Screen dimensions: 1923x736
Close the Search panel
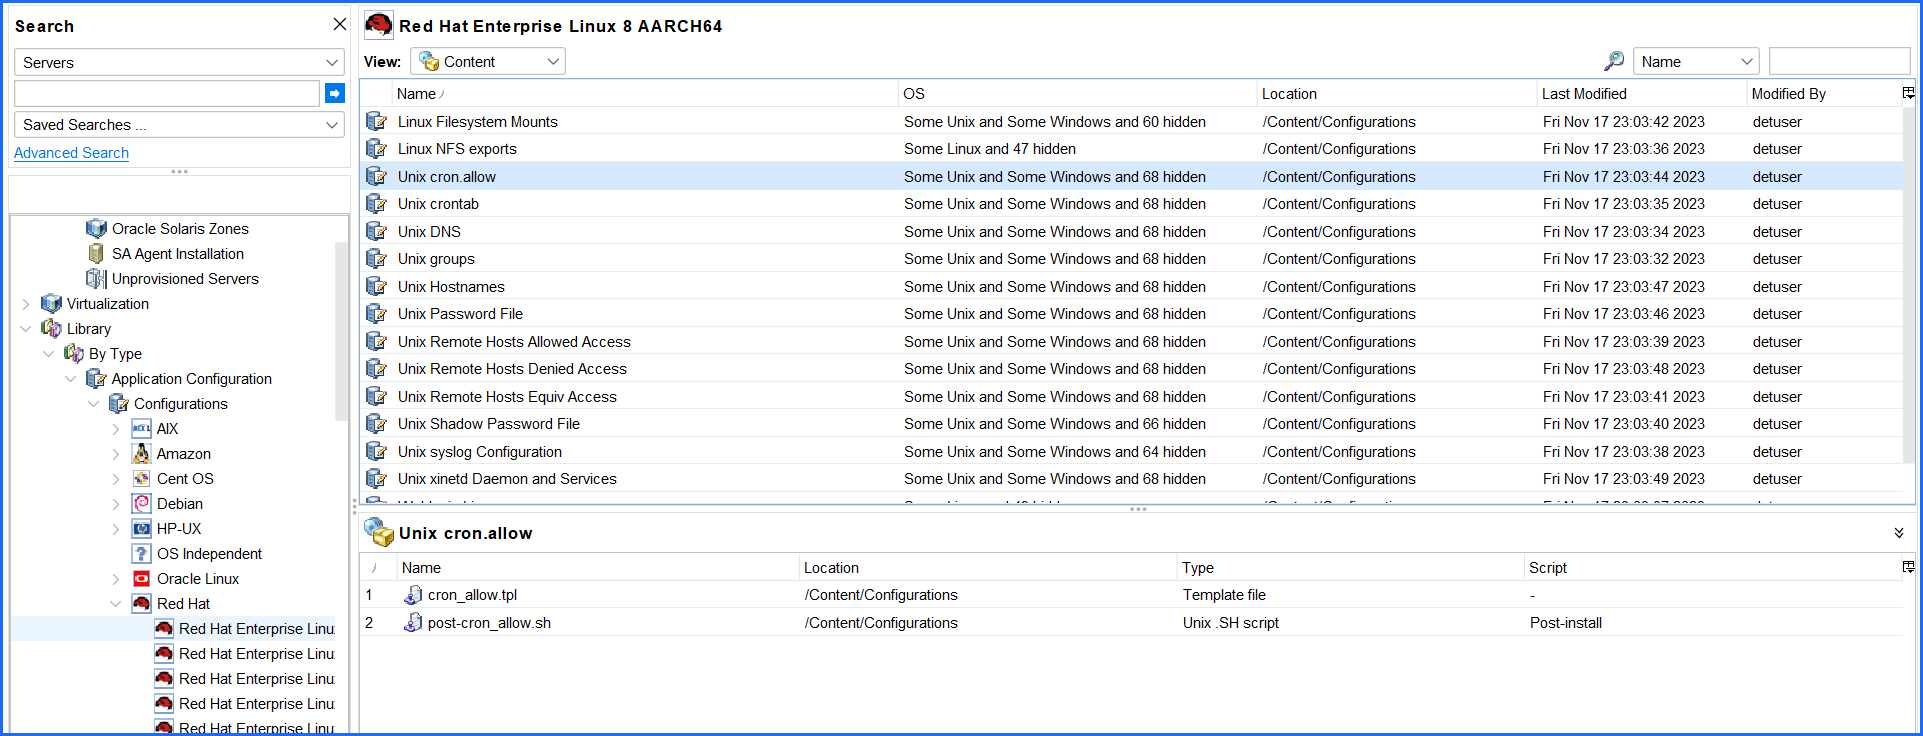coord(340,24)
